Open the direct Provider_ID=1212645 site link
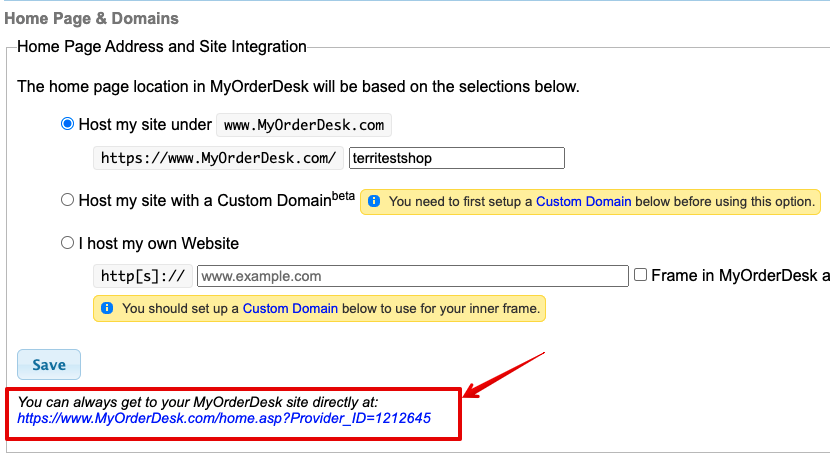 [224, 418]
